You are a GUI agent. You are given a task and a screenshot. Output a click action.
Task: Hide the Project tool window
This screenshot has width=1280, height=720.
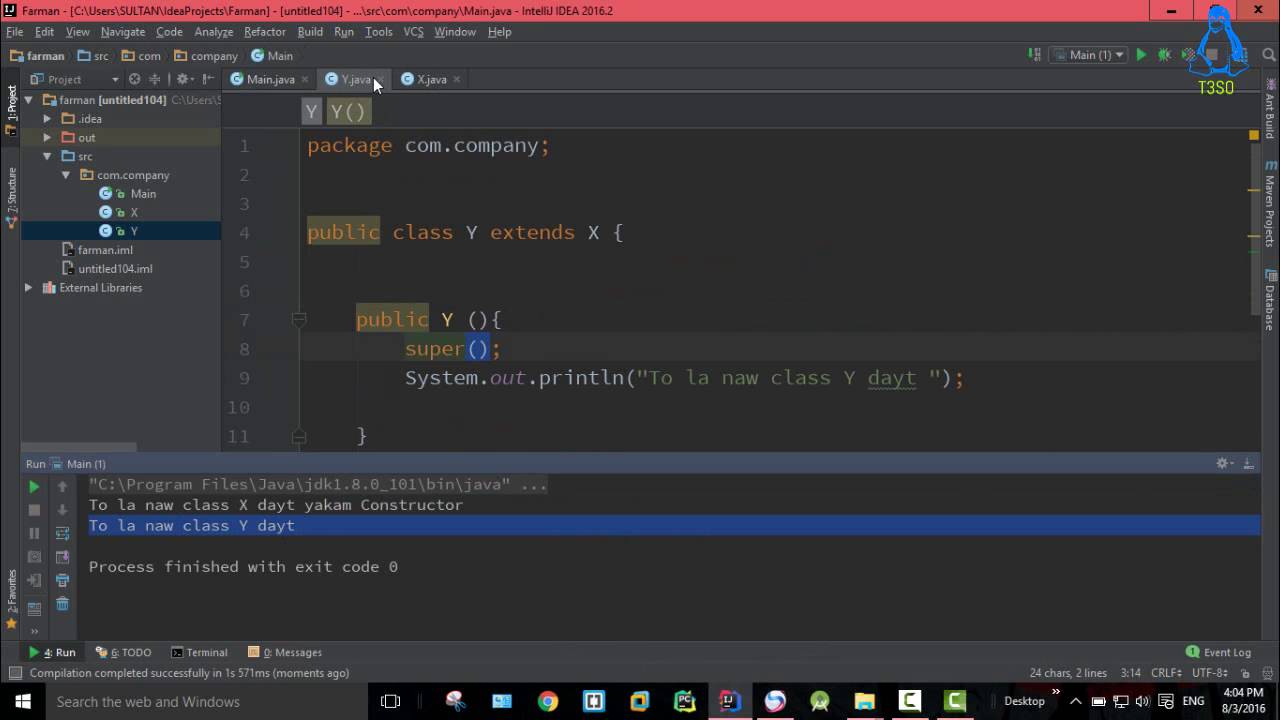(x=208, y=79)
